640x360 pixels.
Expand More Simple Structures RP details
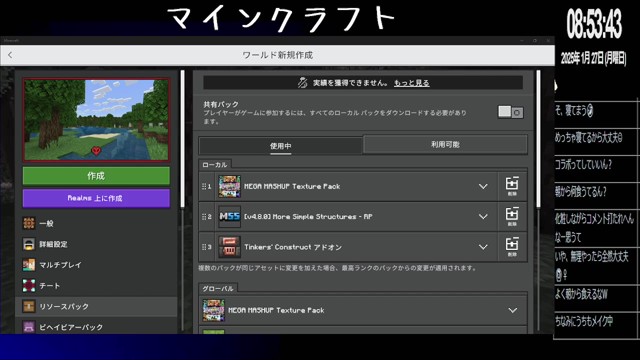(483, 217)
